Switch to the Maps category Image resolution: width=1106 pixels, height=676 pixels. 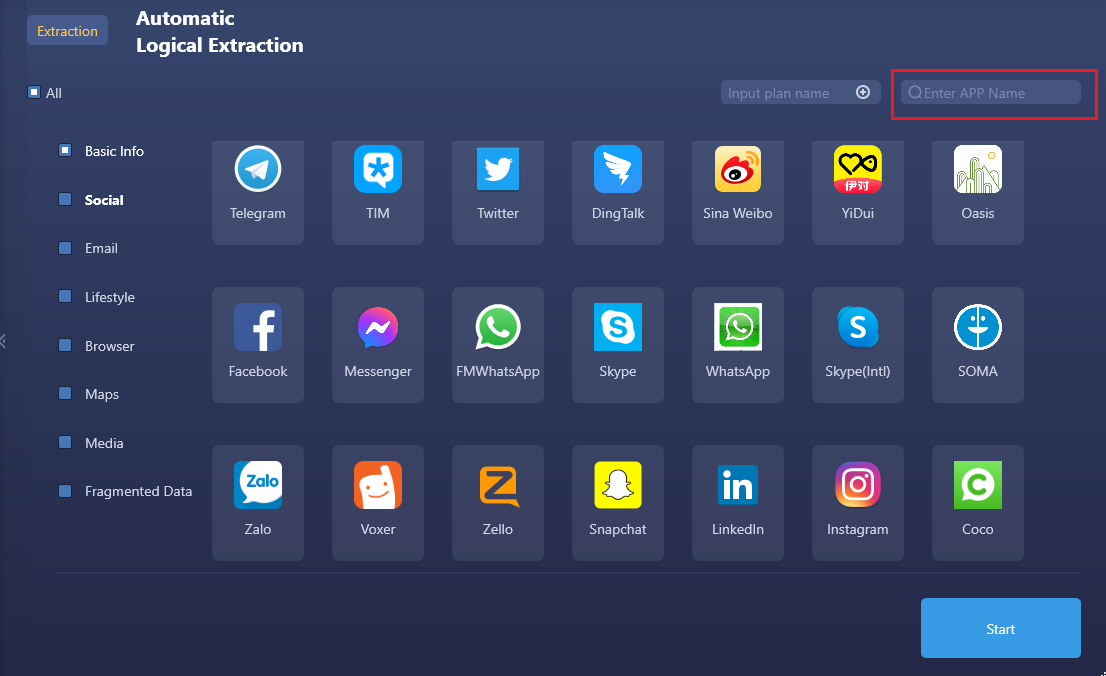(x=102, y=394)
